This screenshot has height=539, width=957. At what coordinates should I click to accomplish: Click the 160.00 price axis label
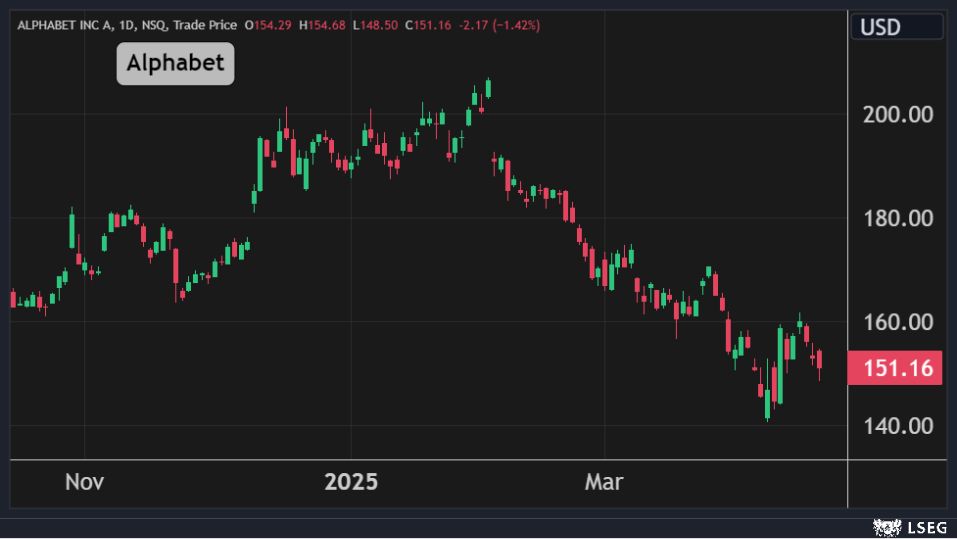click(x=898, y=322)
